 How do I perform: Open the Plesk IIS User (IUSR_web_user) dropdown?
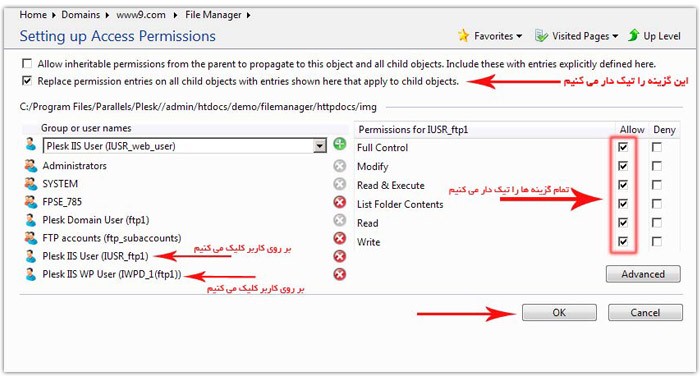[320, 146]
